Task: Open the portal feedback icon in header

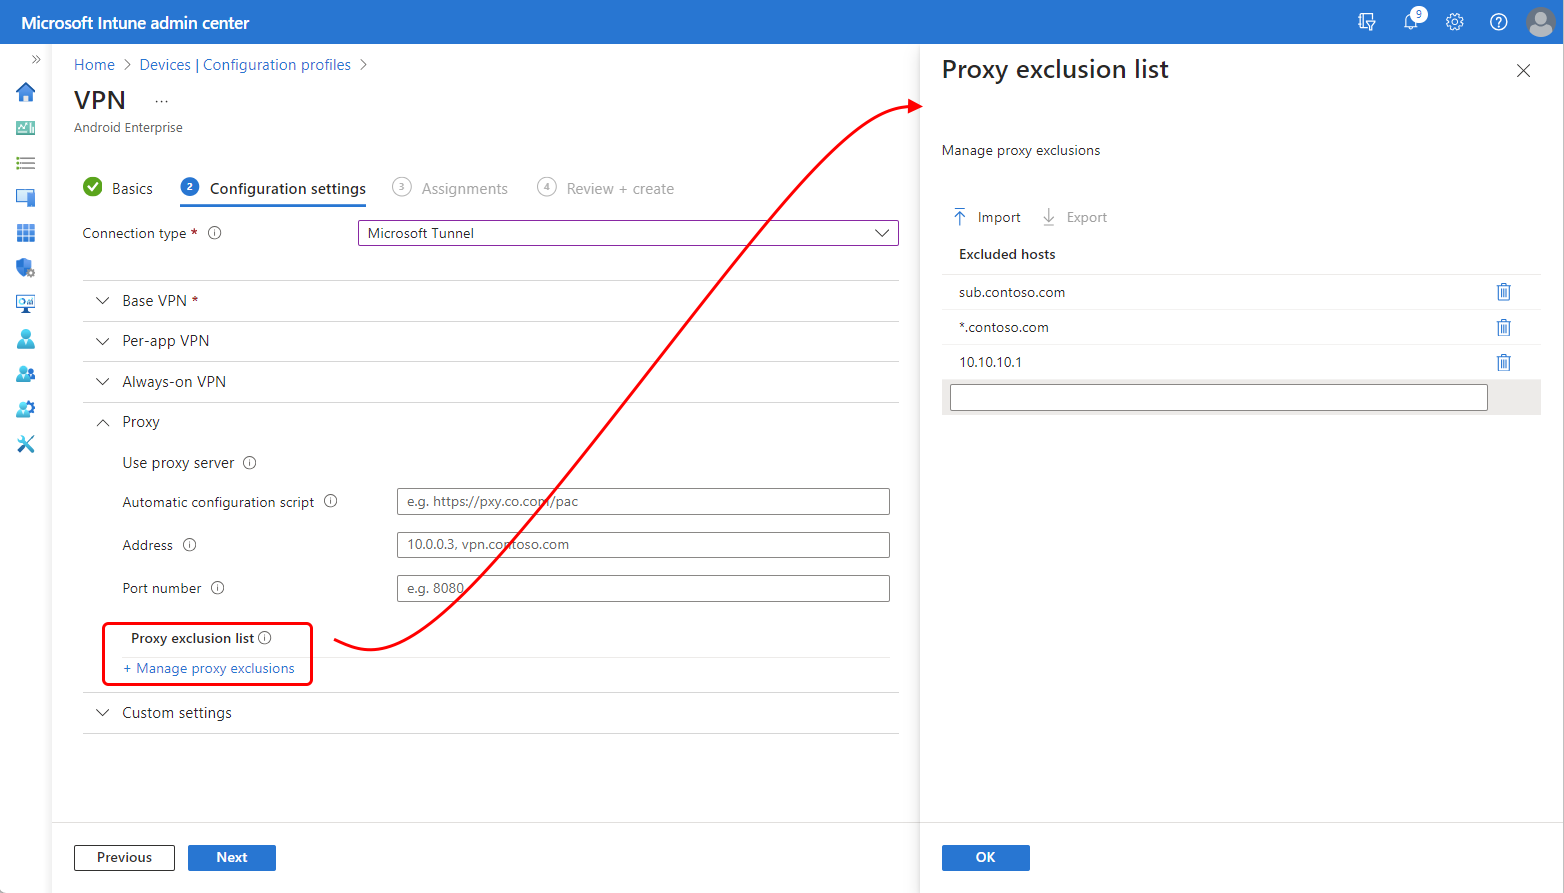Action: pos(1367,22)
